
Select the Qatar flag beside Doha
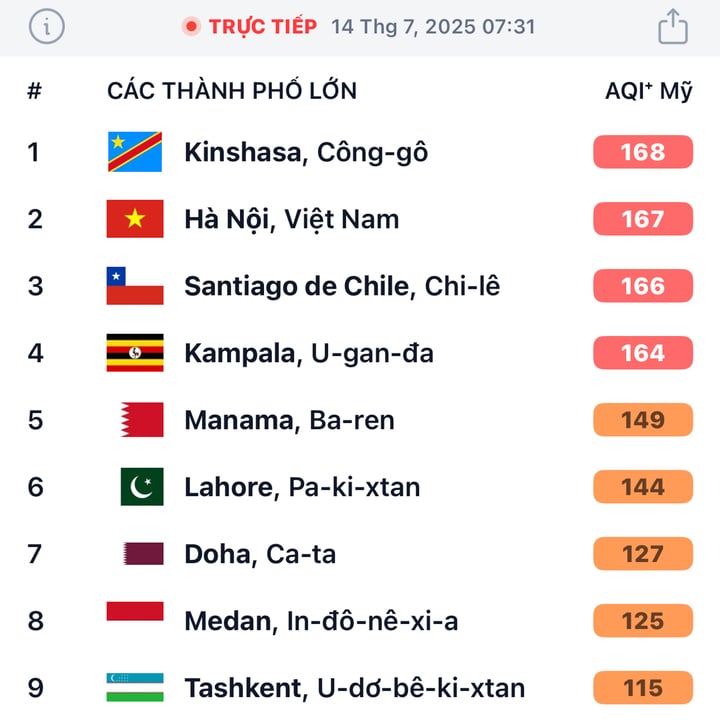pos(143,554)
